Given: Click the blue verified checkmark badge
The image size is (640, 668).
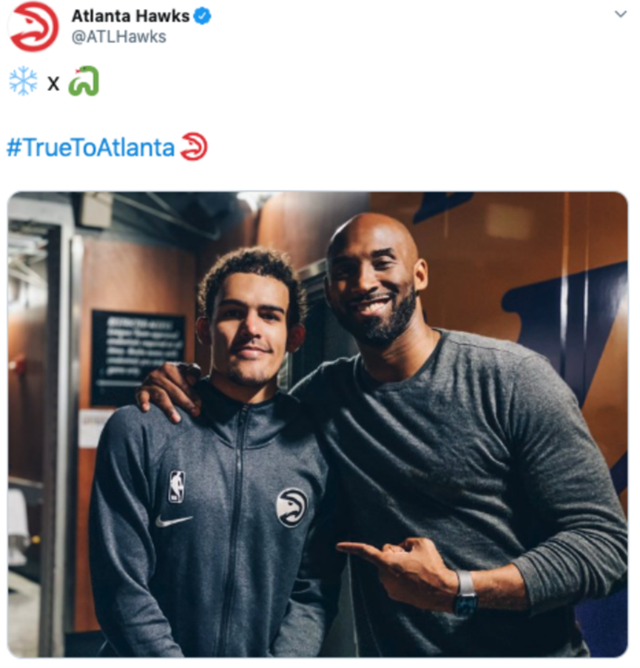Looking at the screenshot, I should pyautogui.click(x=202, y=16).
